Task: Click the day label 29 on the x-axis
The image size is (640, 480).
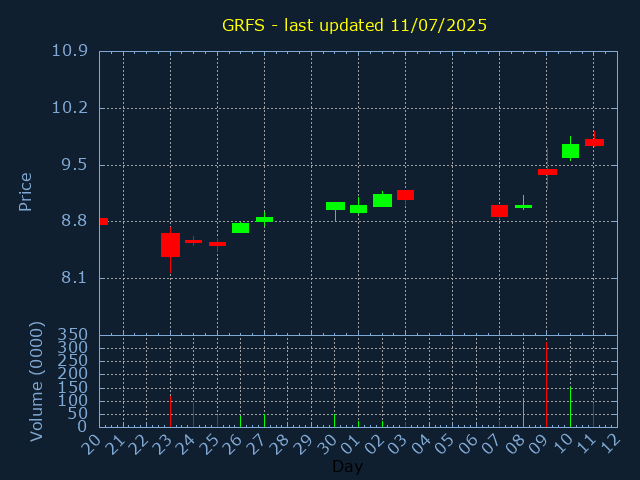Action: pyautogui.click(x=302, y=444)
